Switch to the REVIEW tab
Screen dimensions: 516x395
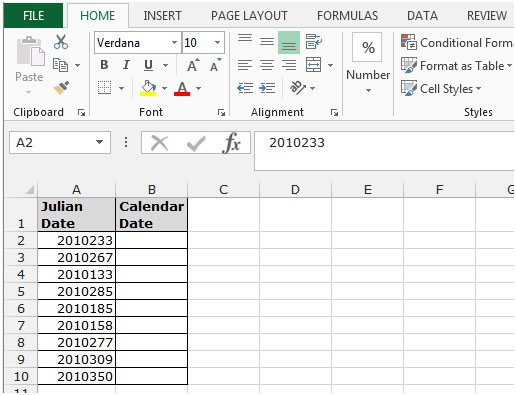(487, 16)
